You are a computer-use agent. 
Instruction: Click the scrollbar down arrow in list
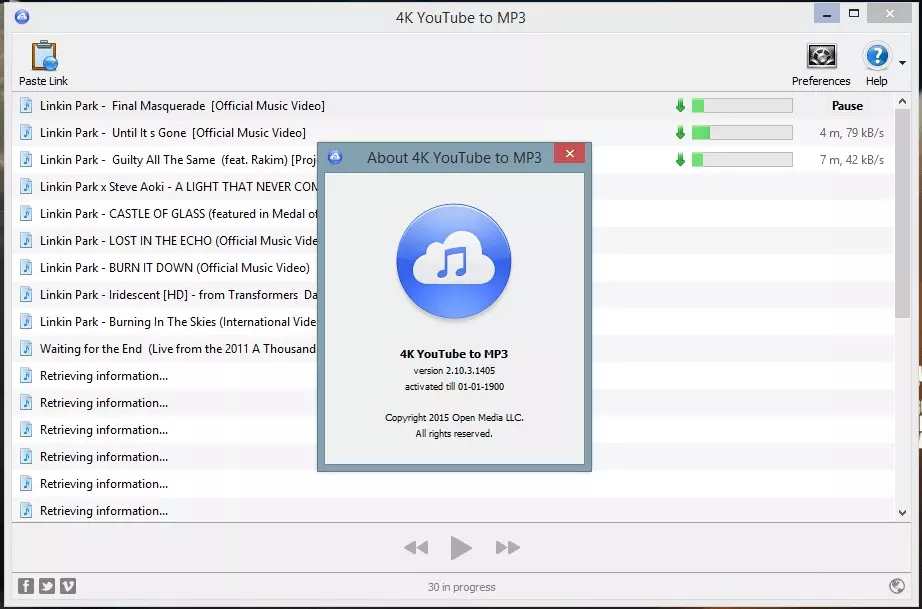pyautogui.click(x=902, y=513)
